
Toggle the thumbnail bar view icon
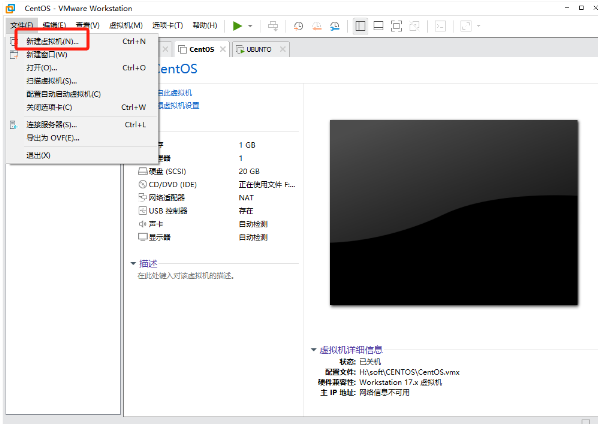(378, 26)
